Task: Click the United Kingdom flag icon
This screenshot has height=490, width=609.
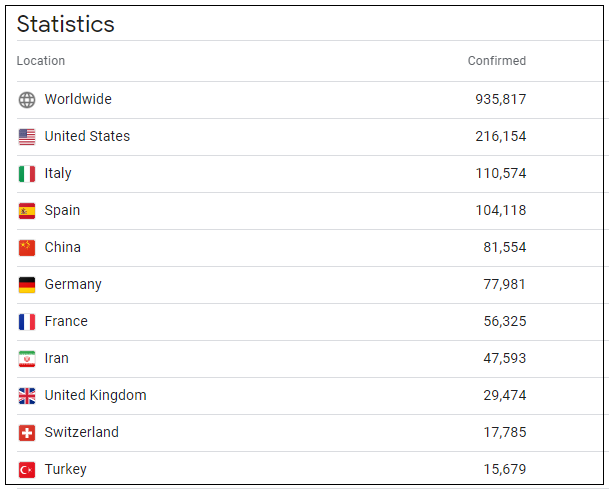Action: (27, 396)
